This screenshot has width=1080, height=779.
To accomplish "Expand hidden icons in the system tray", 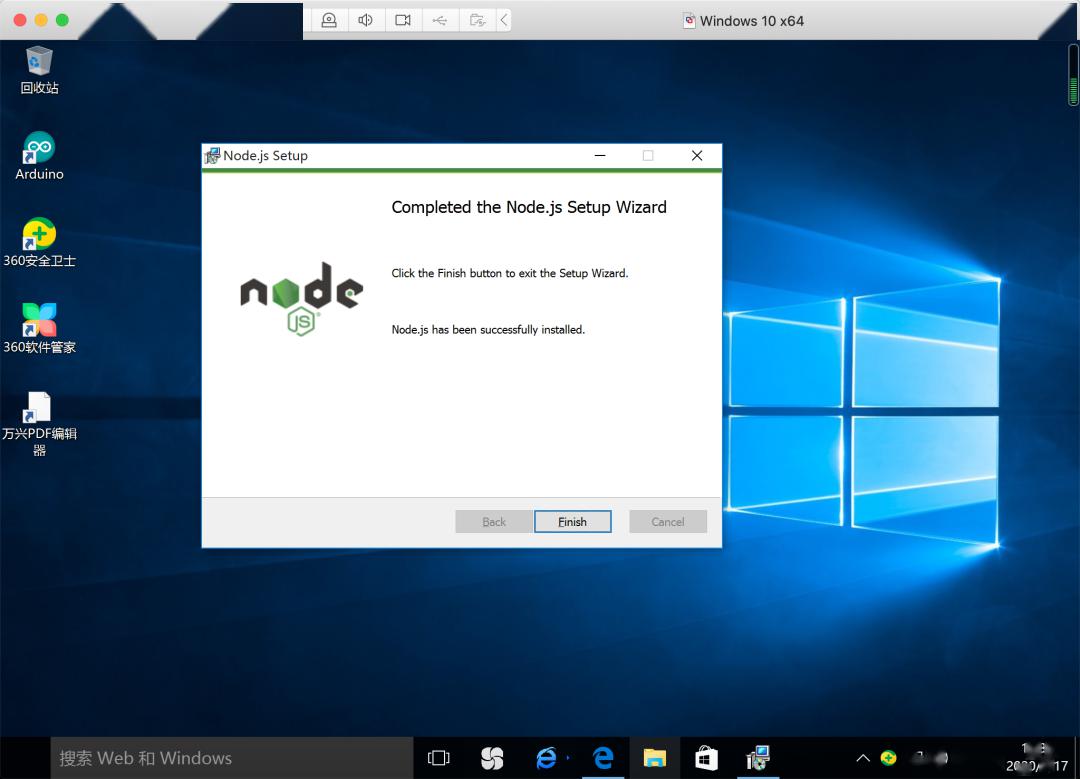I will pyautogui.click(x=862, y=758).
